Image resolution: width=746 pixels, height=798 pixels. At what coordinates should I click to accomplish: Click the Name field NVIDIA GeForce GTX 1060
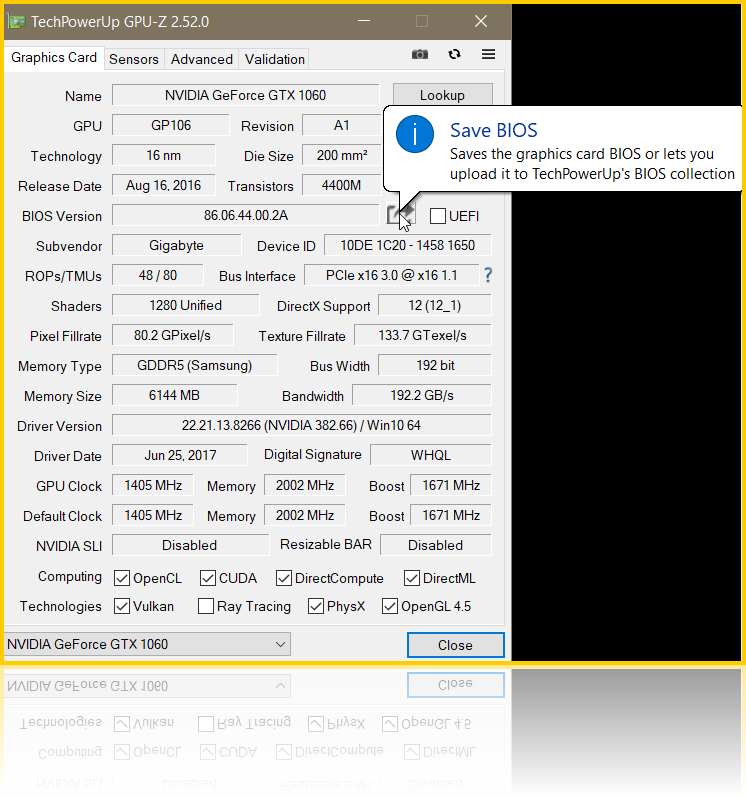point(245,95)
